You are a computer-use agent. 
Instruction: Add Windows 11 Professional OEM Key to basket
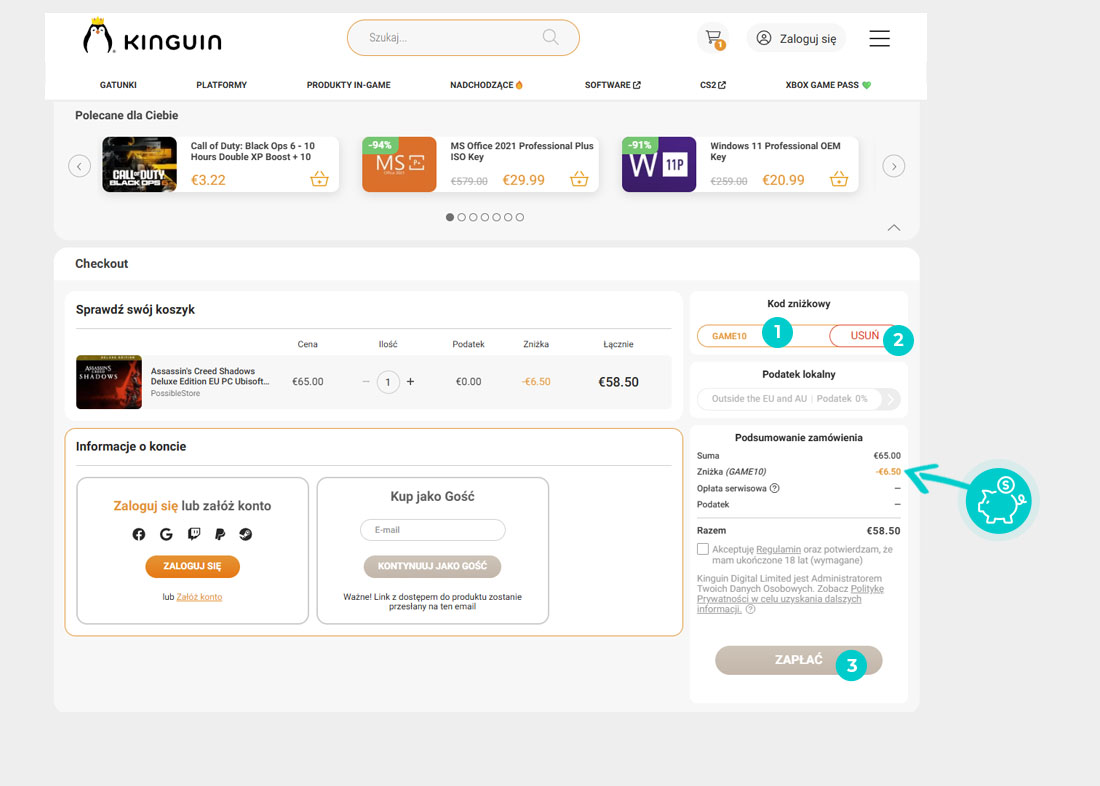pyautogui.click(x=838, y=179)
